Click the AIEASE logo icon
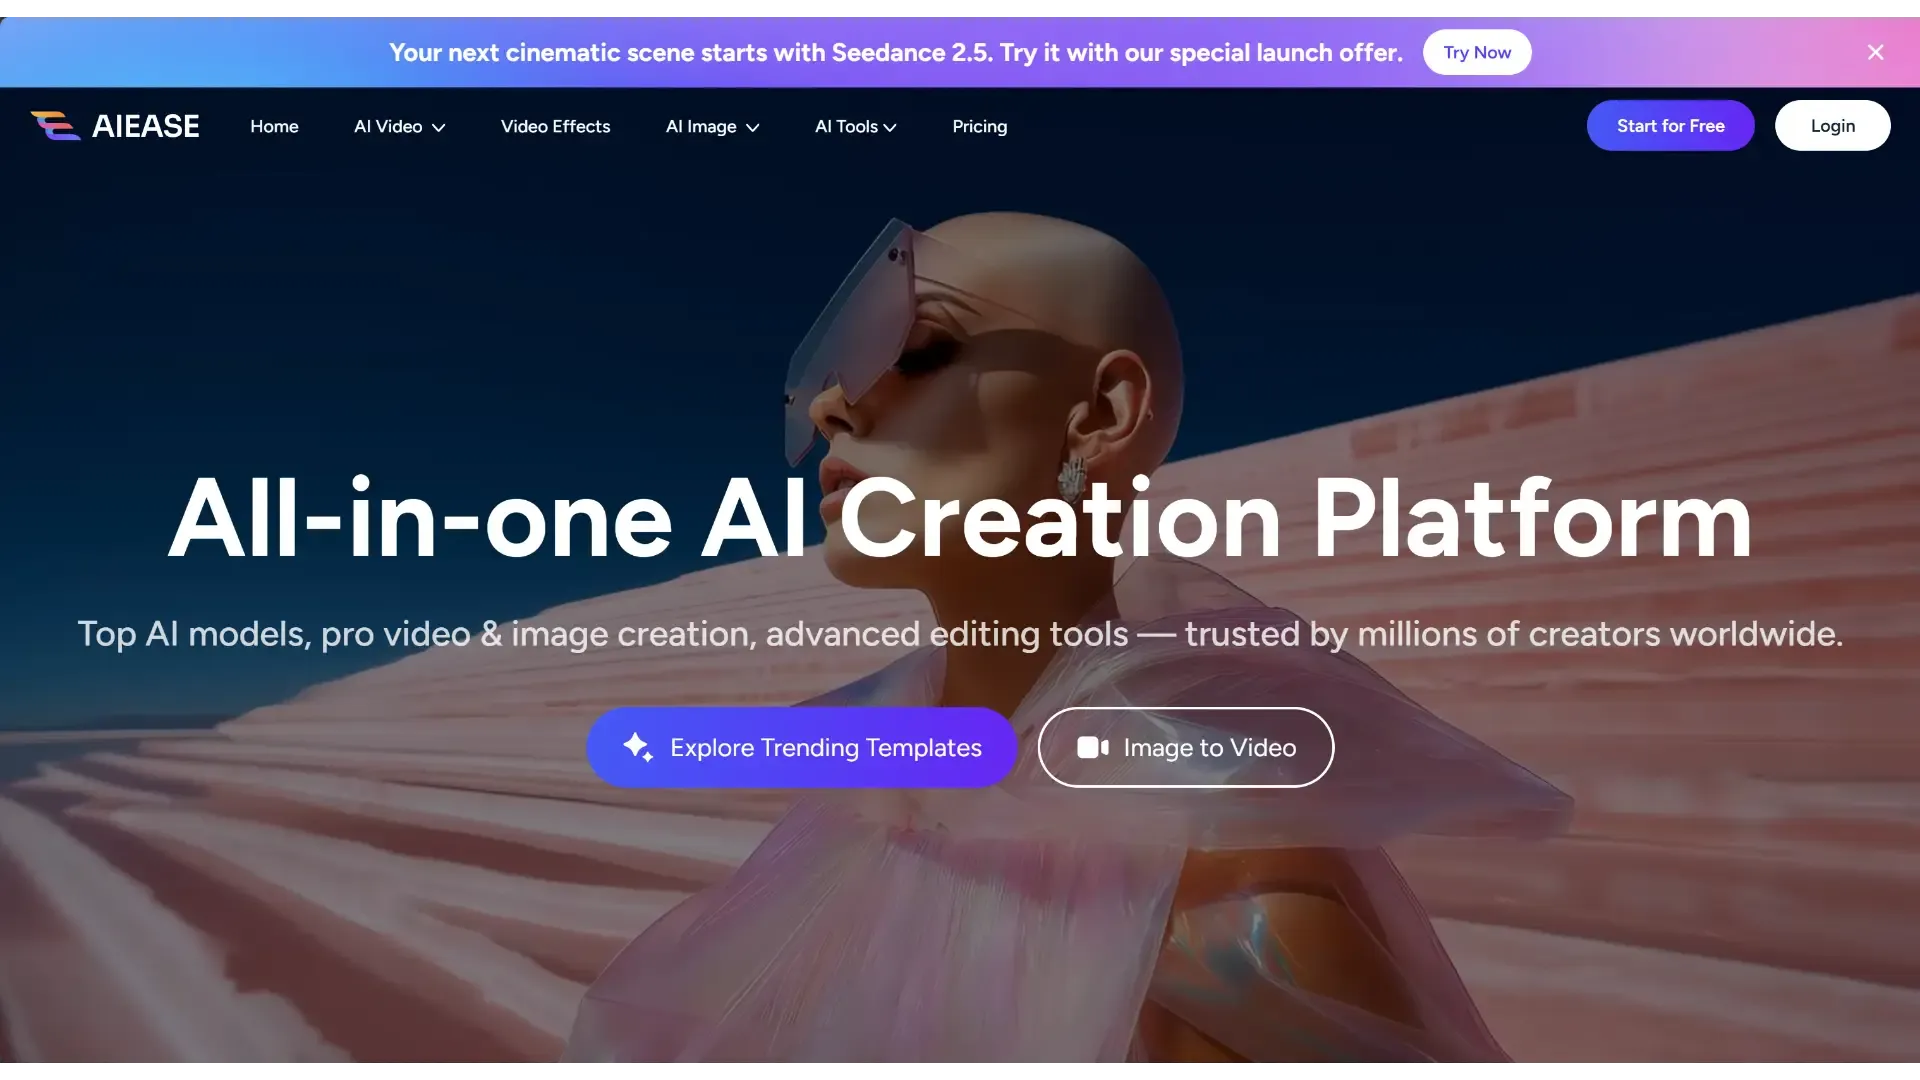Image resolution: width=1920 pixels, height=1080 pixels. (55, 126)
